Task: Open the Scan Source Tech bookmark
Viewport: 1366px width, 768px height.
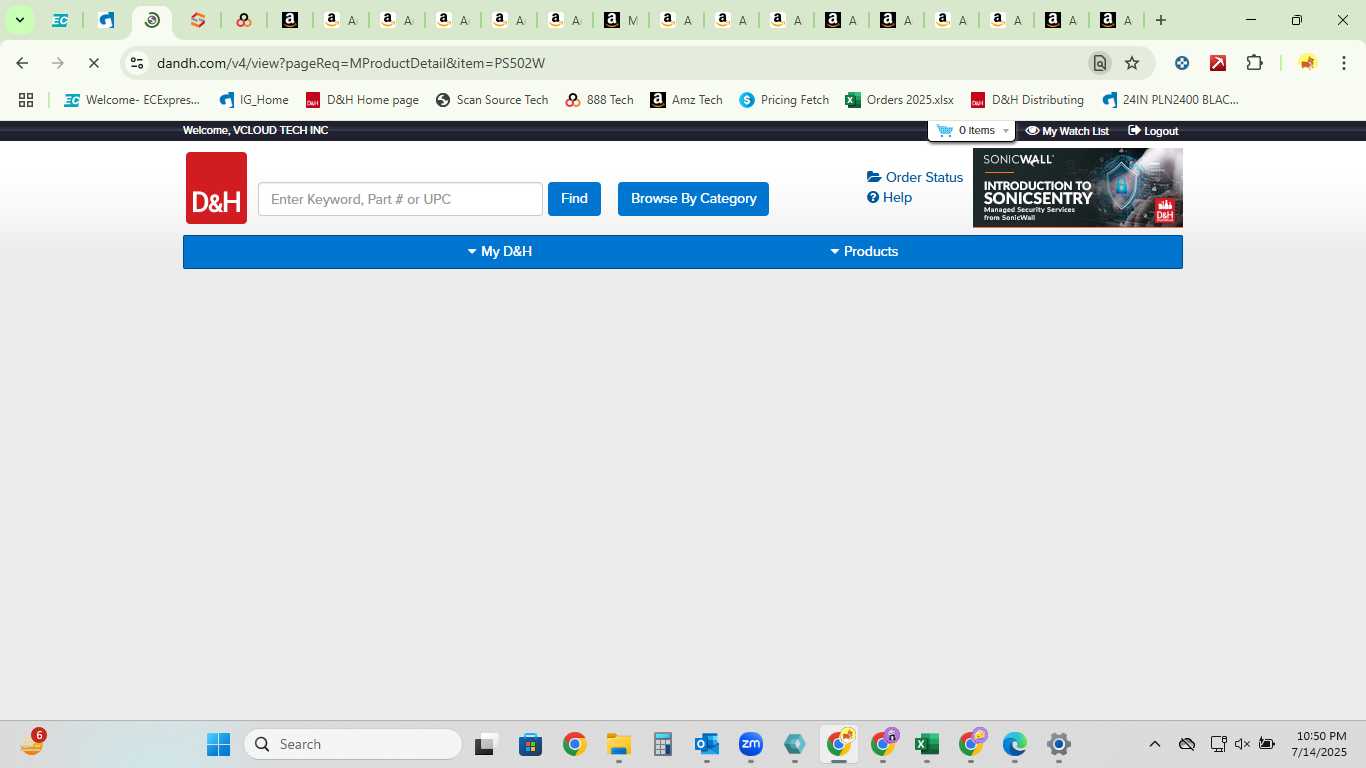Action: point(492,100)
